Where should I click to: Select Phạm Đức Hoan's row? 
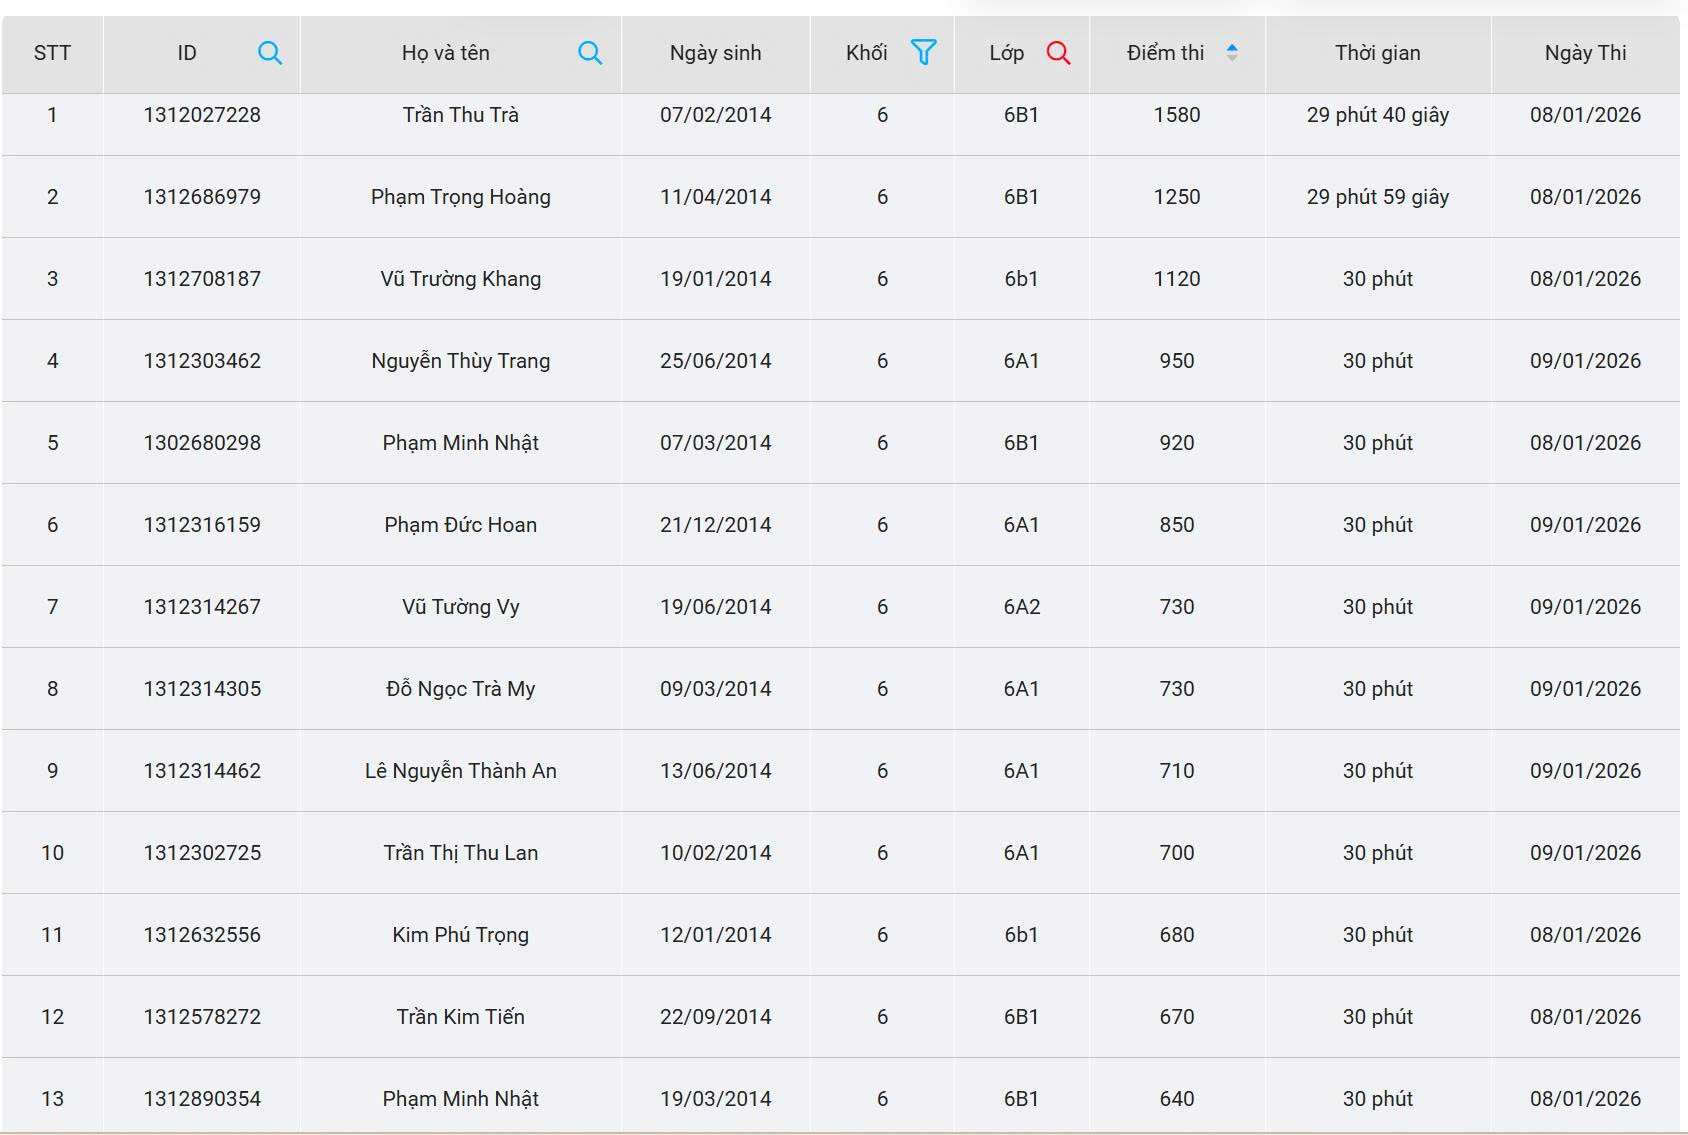[x=460, y=525]
